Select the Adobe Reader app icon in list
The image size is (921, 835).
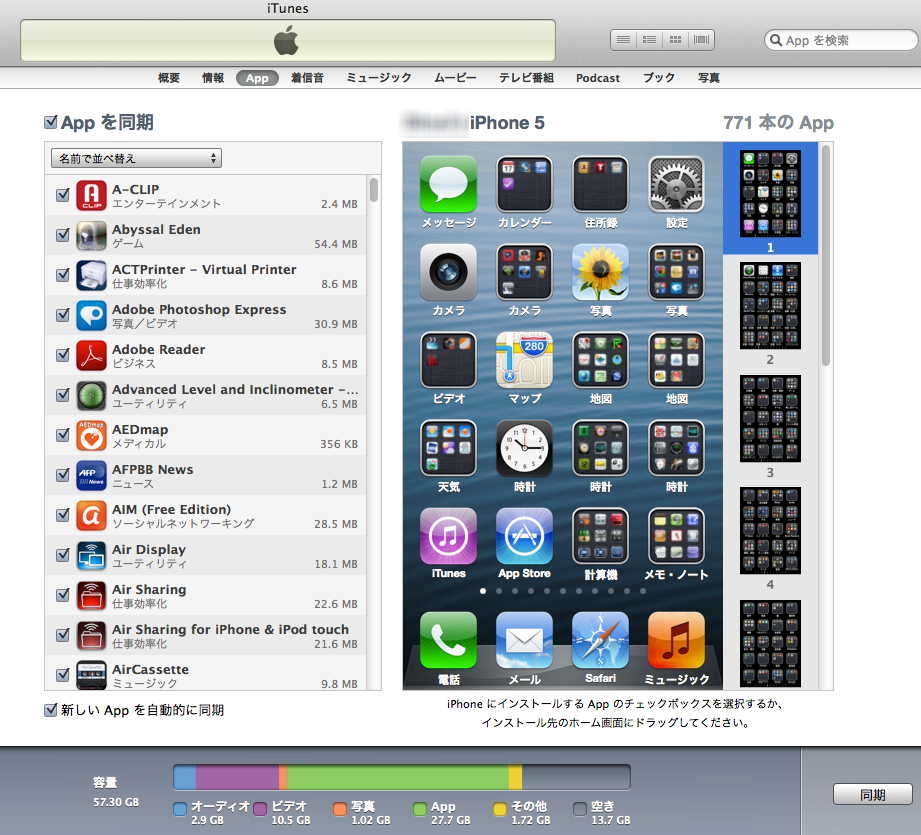pyautogui.click(x=91, y=356)
